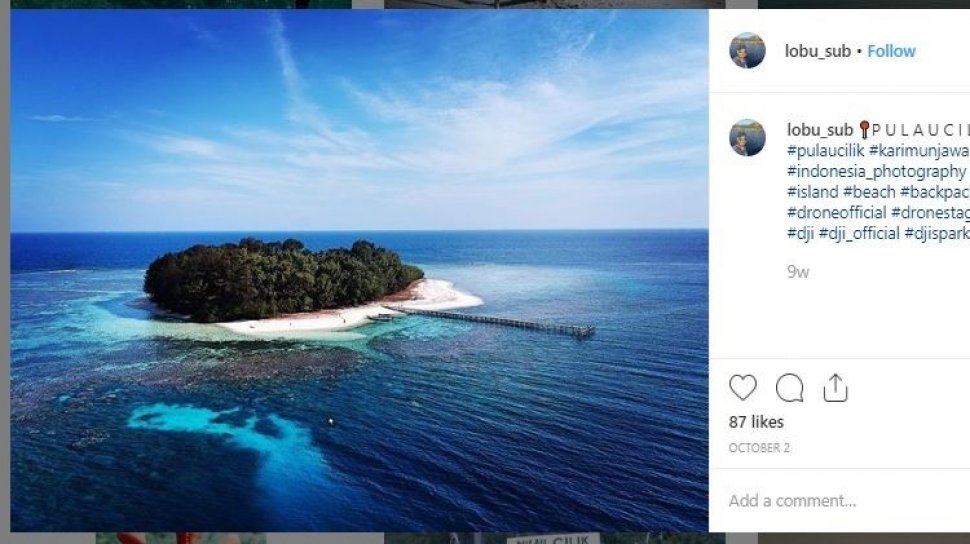
Task: Open the #pulaucilik hashtag
Action: (x=826, y=151)
